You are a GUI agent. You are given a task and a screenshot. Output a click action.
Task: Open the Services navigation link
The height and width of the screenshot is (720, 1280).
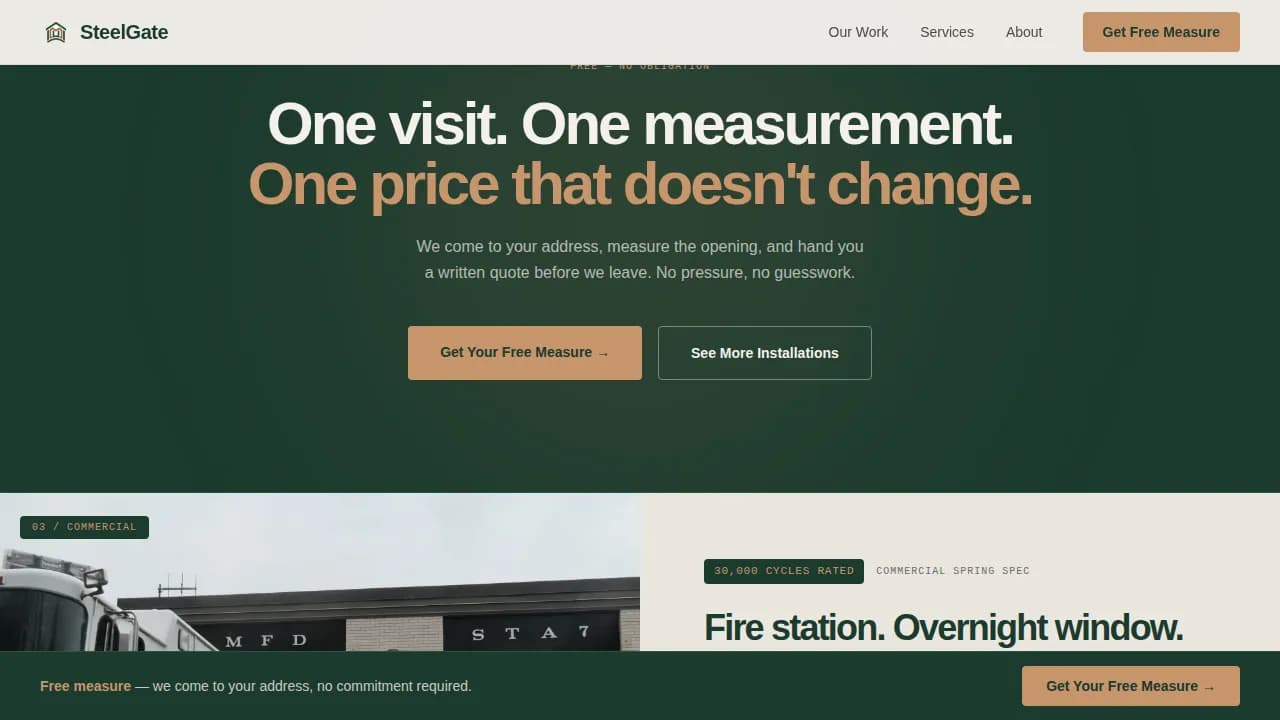click(946, 32)
